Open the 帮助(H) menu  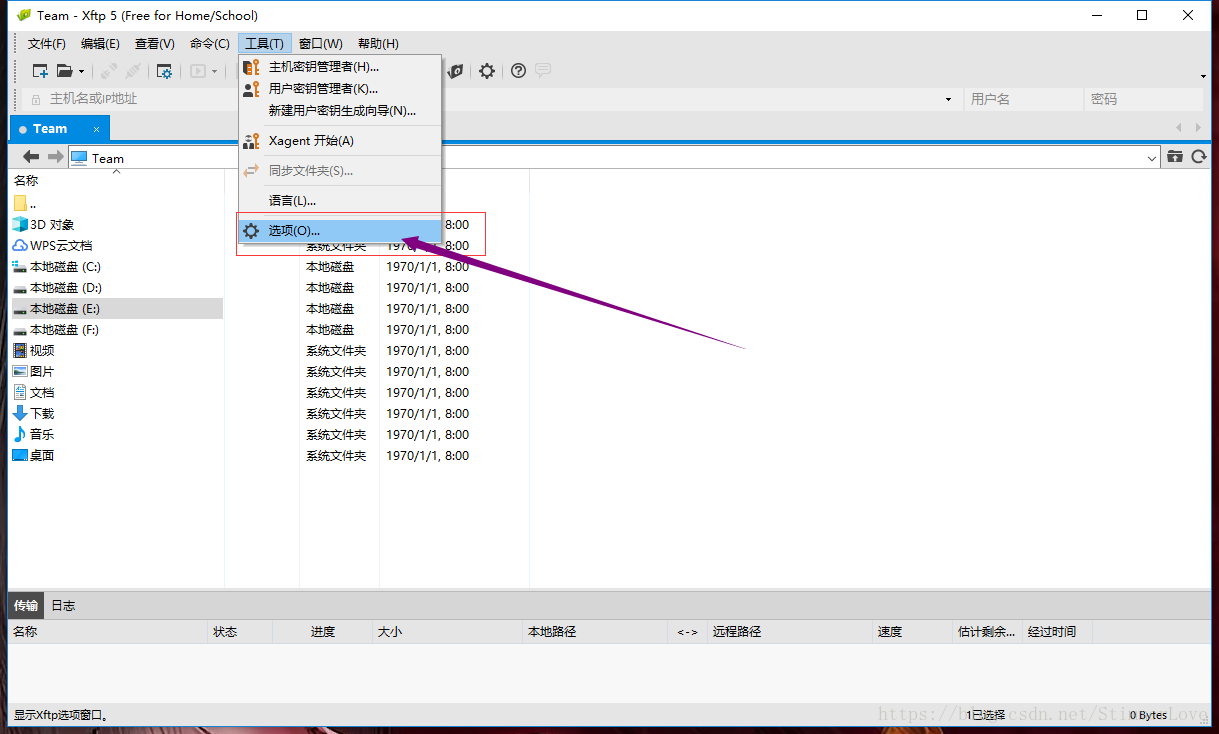(x=378, y=44)
